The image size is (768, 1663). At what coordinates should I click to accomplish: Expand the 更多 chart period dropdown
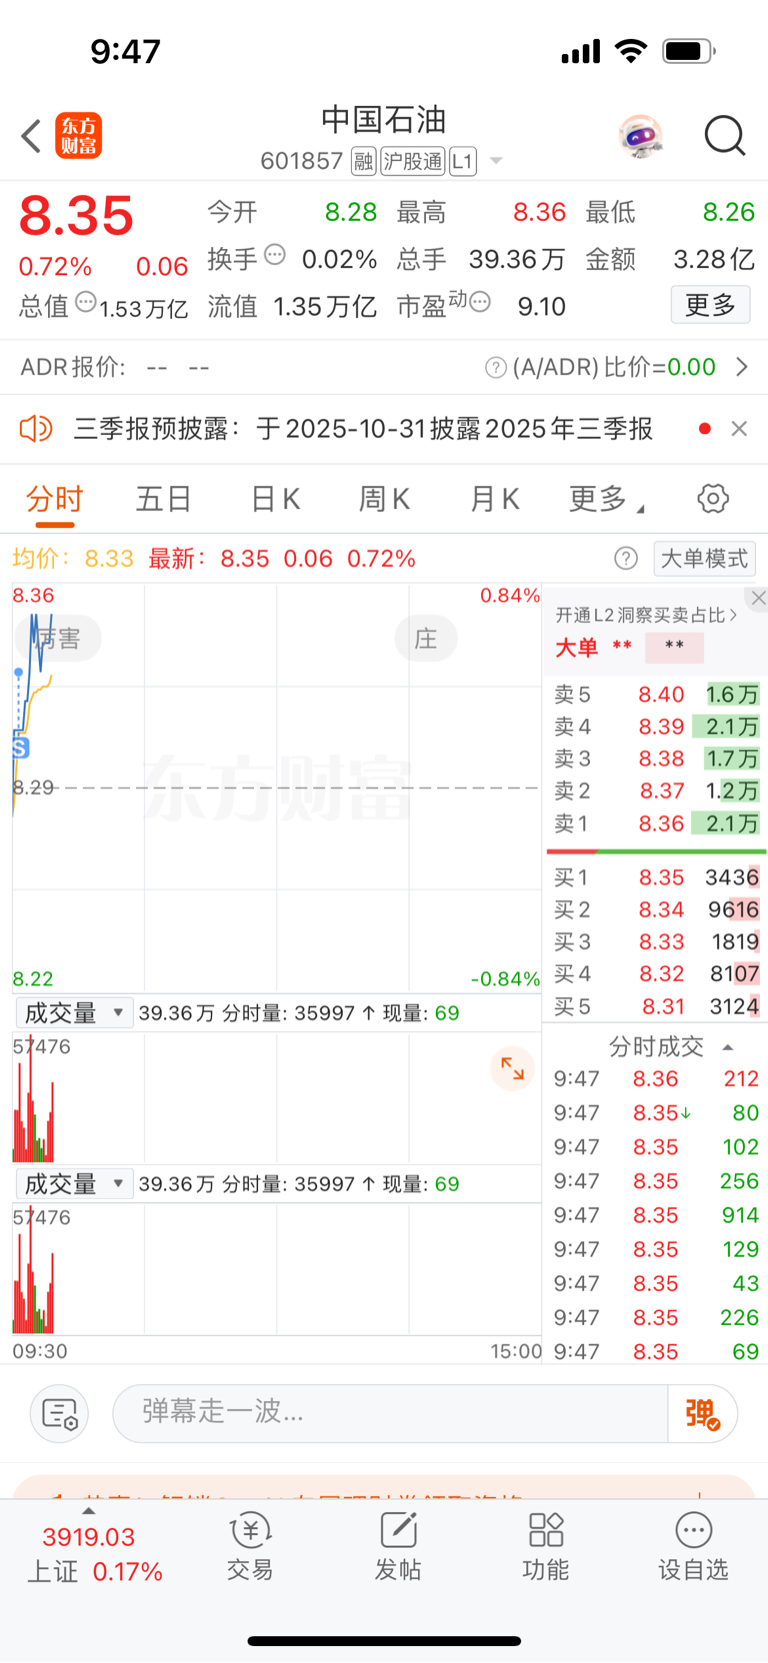coord(606,499)
